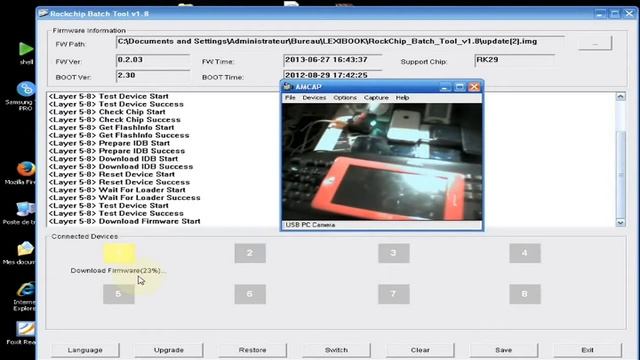Click the Switch button
The height and width of the screenshot is (360, 640).
click(336, 350)
